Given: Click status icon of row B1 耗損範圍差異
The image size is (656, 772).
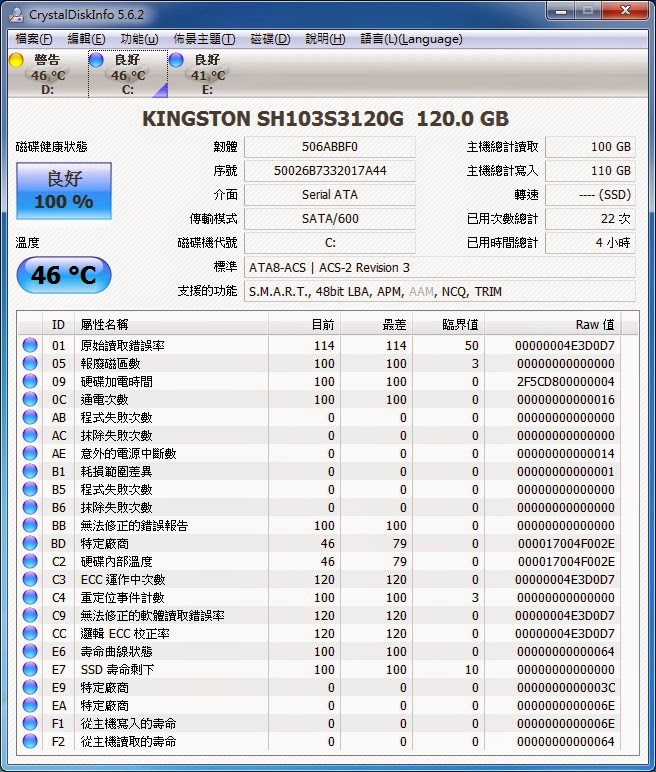Looking at the screenshot, I should click(x=30, y=471).
